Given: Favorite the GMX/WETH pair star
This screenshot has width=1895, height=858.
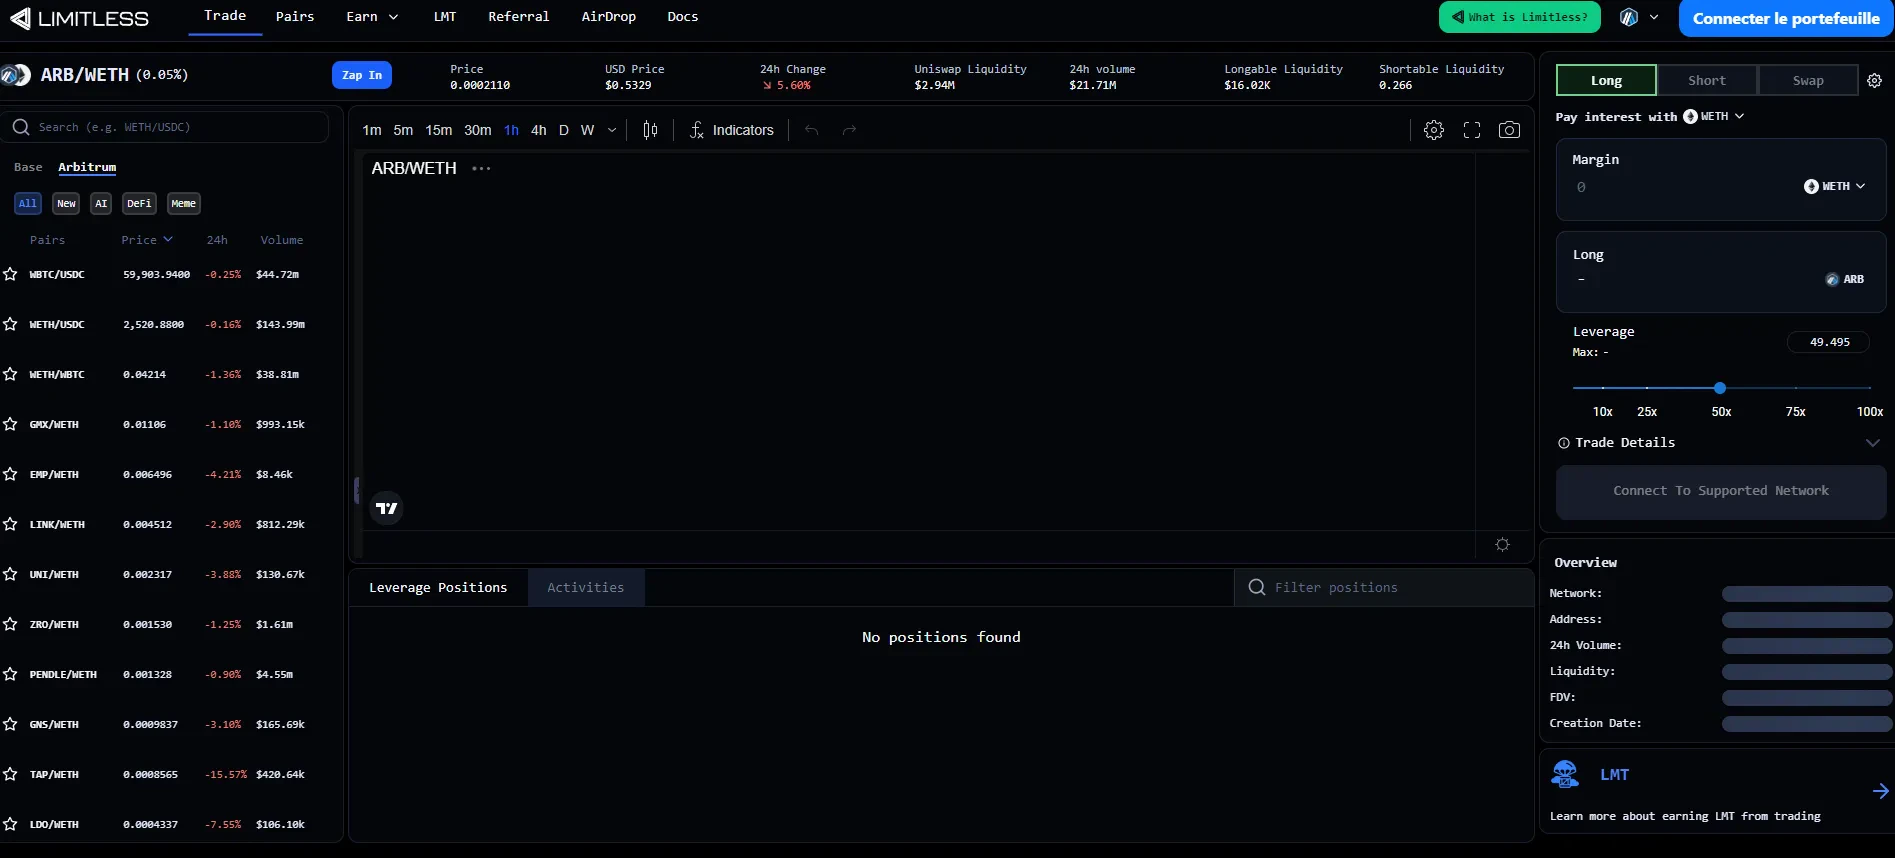Looking at the screenshot, I should pyautogui.click(x=10, y=424).
